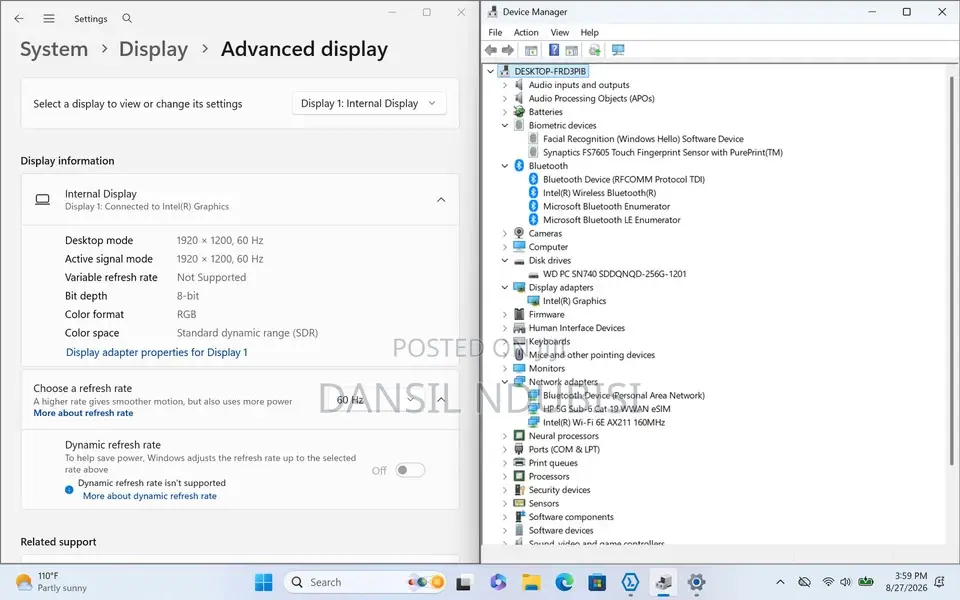Collapse the Display adapters node
Screen dimensions: 960x600
pos(504,287)
